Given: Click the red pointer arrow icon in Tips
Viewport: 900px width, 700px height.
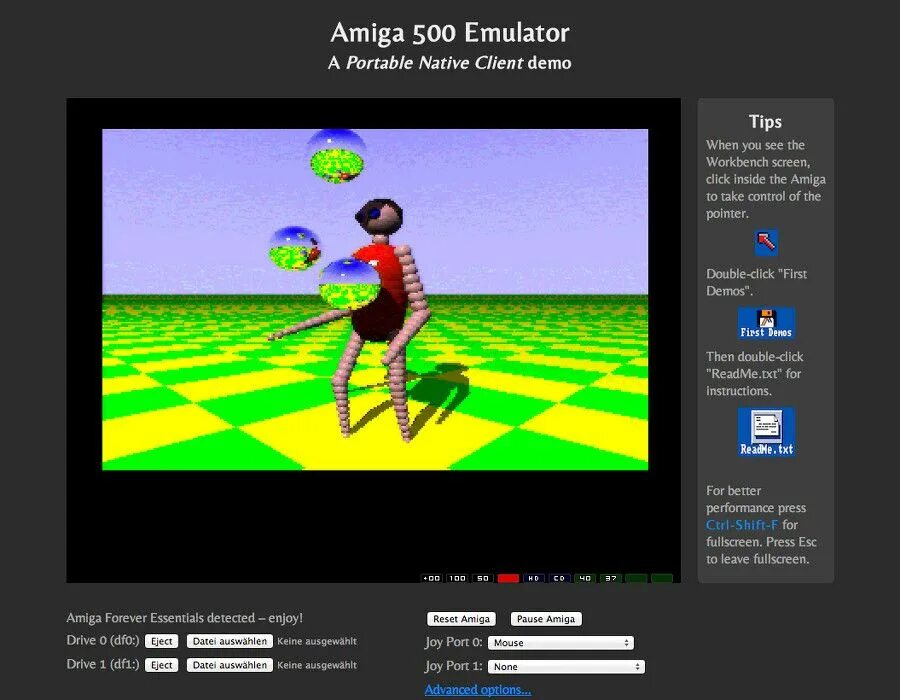Looking at the screenshot, I should [x=766, y=243].
